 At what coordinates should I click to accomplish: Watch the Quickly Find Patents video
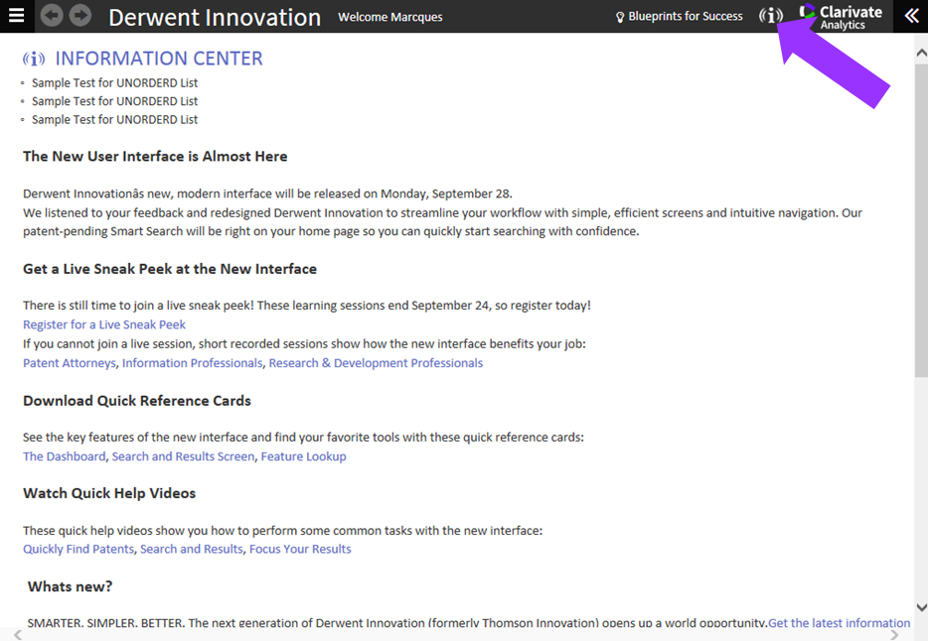(78, 549)
